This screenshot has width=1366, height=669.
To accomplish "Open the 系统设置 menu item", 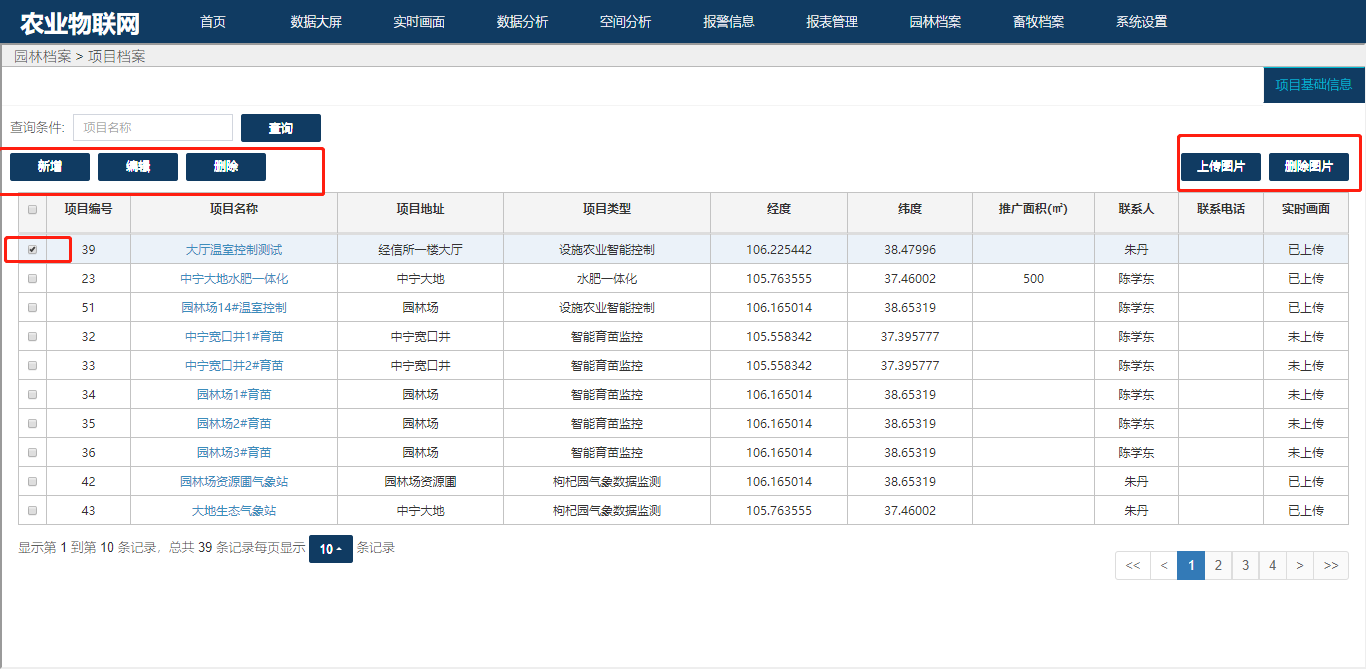I will tap(1141, 22).
